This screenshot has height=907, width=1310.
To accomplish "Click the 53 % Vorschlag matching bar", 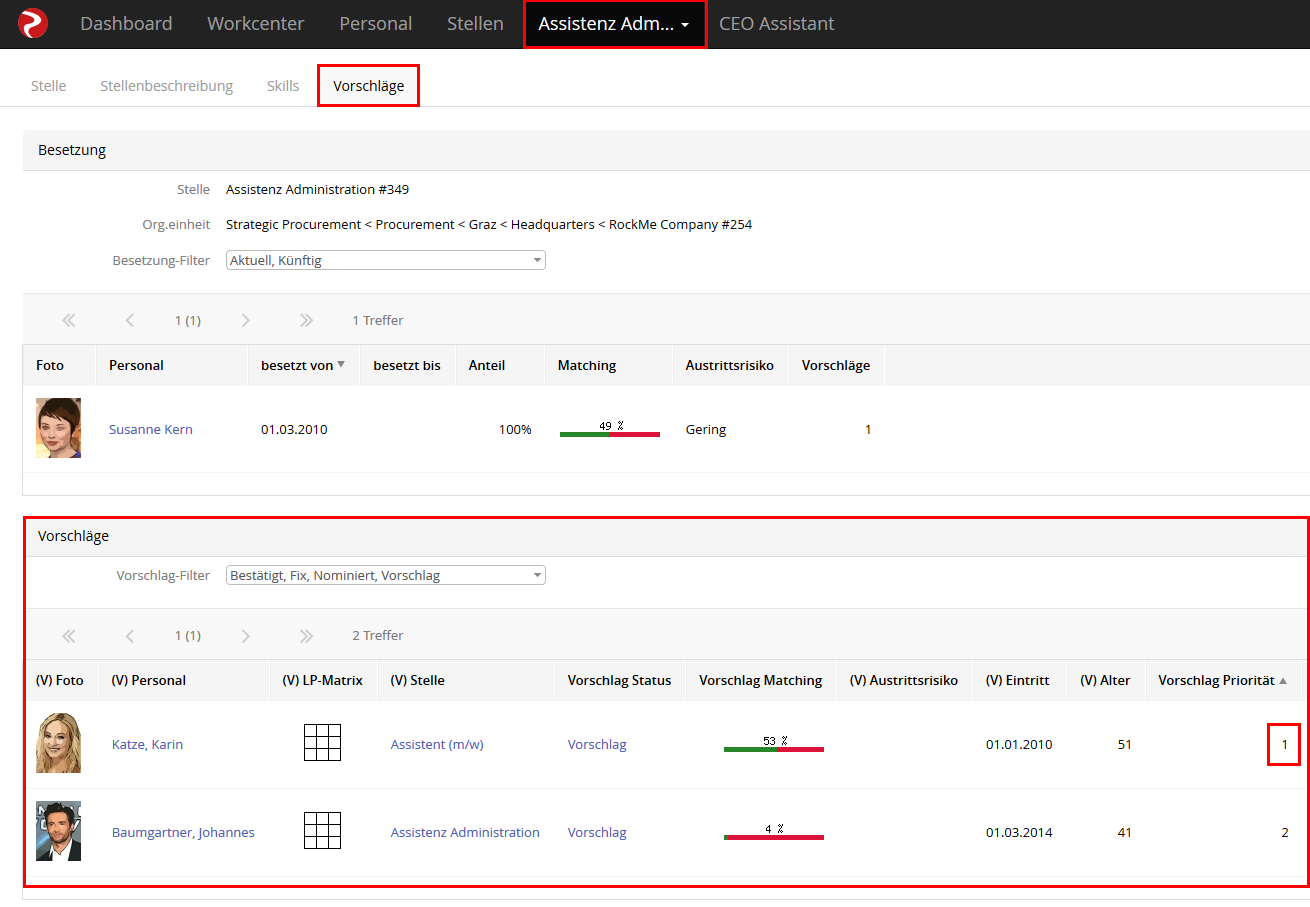I will click(x=774, y=744).
